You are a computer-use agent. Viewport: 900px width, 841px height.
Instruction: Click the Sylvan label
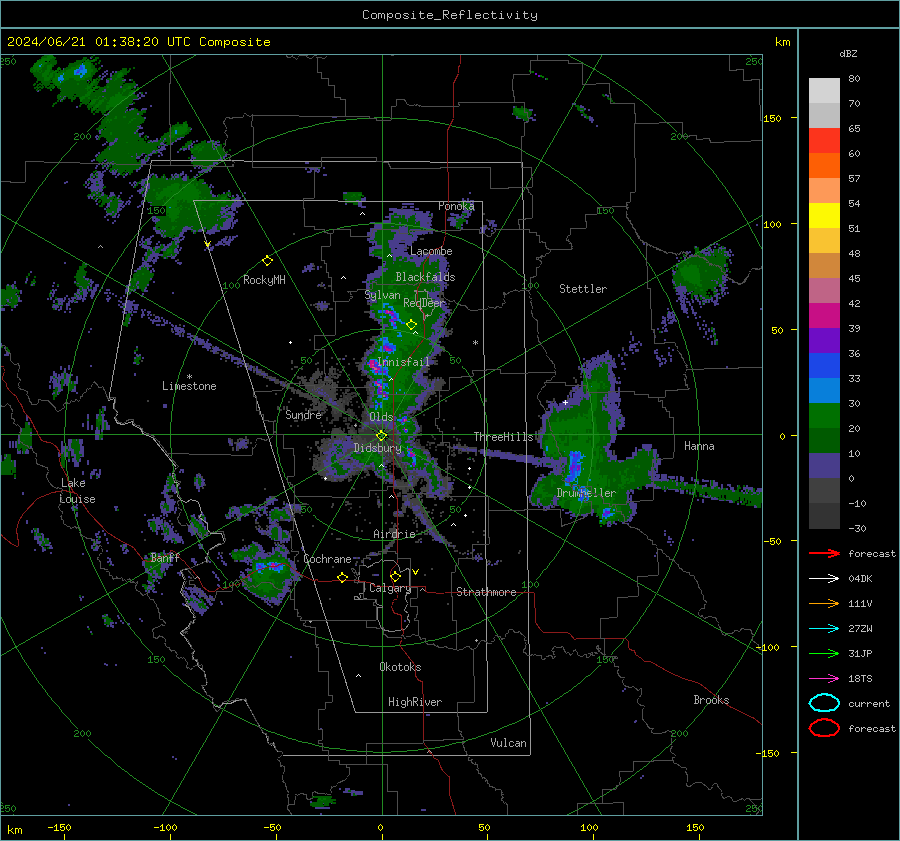tap(382, 295)
